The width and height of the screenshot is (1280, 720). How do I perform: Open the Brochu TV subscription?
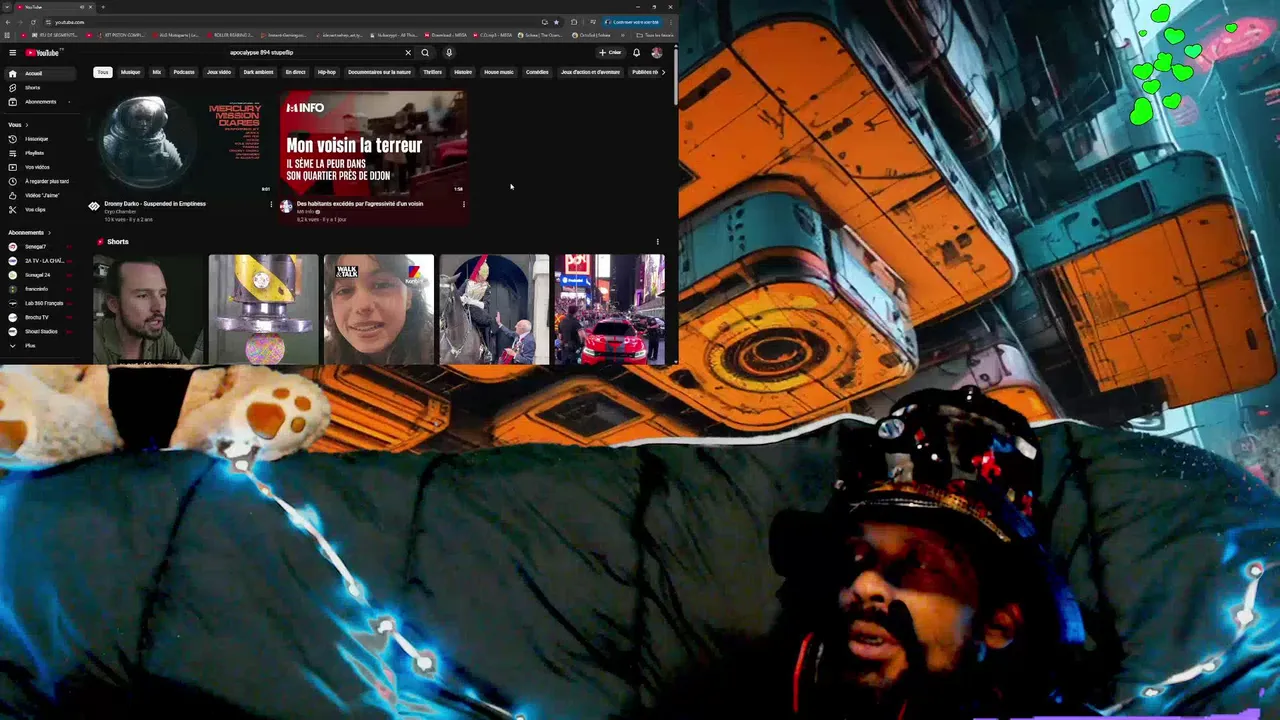tap(39, 317)
